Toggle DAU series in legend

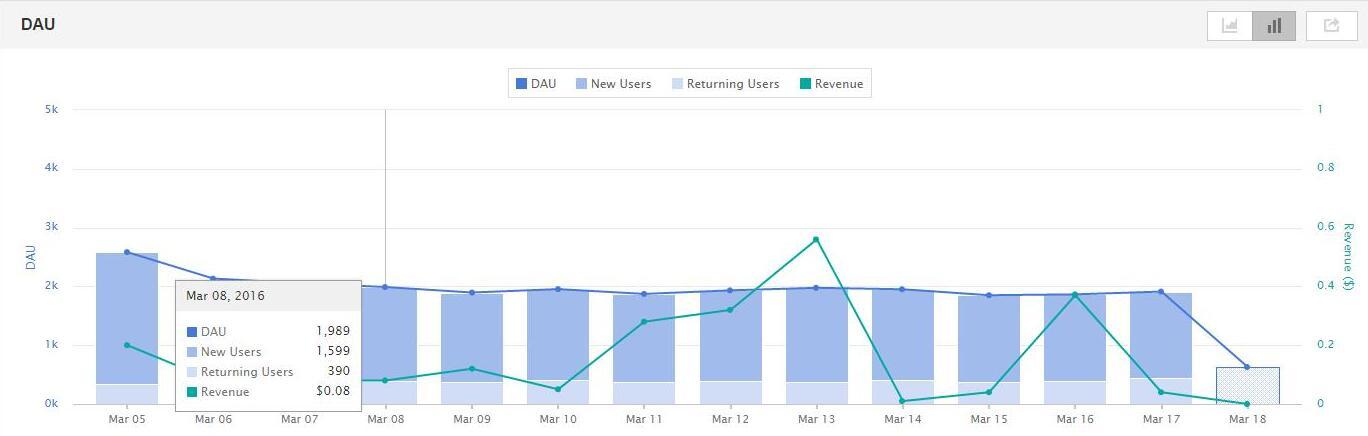click(x=536, y=84)
